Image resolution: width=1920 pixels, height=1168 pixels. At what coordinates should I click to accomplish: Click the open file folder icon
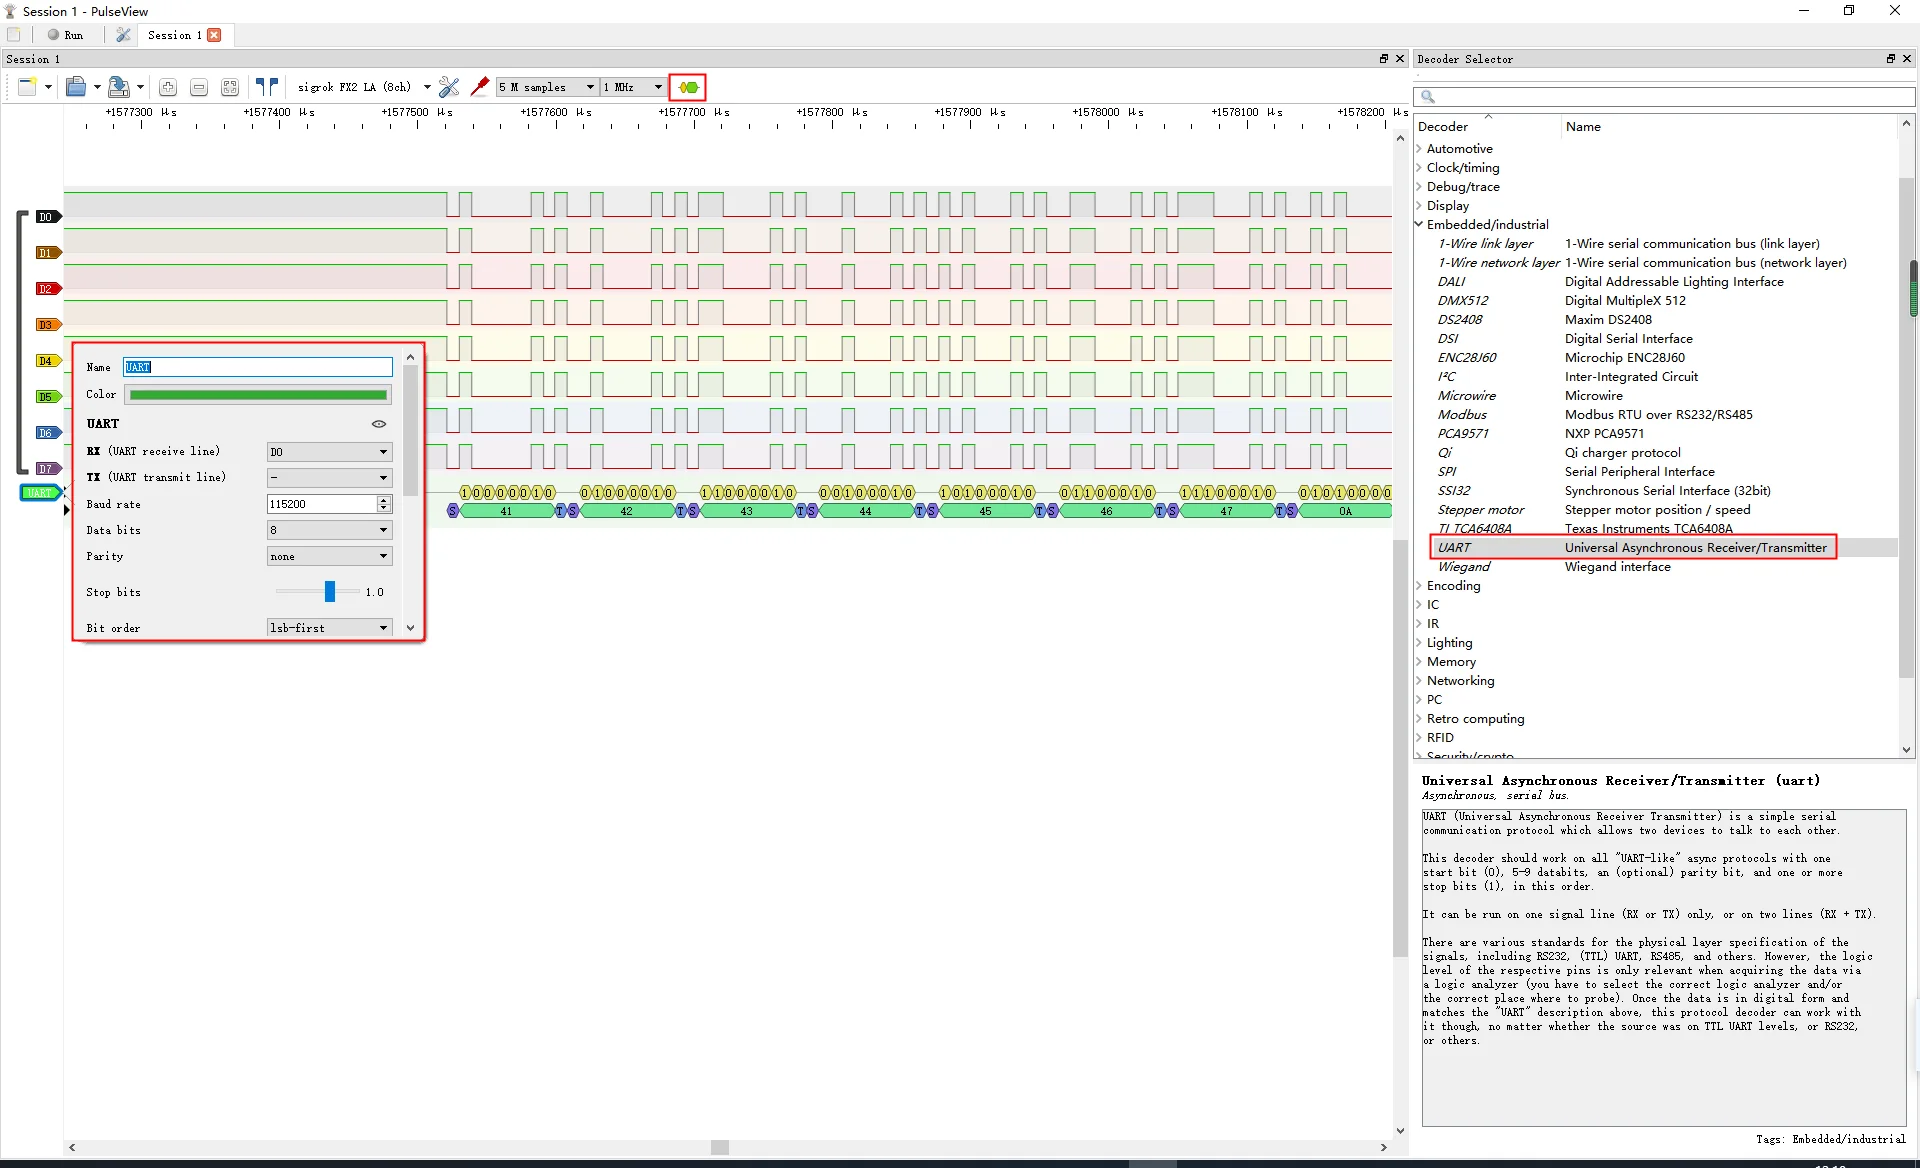click(x=76, y=87)
